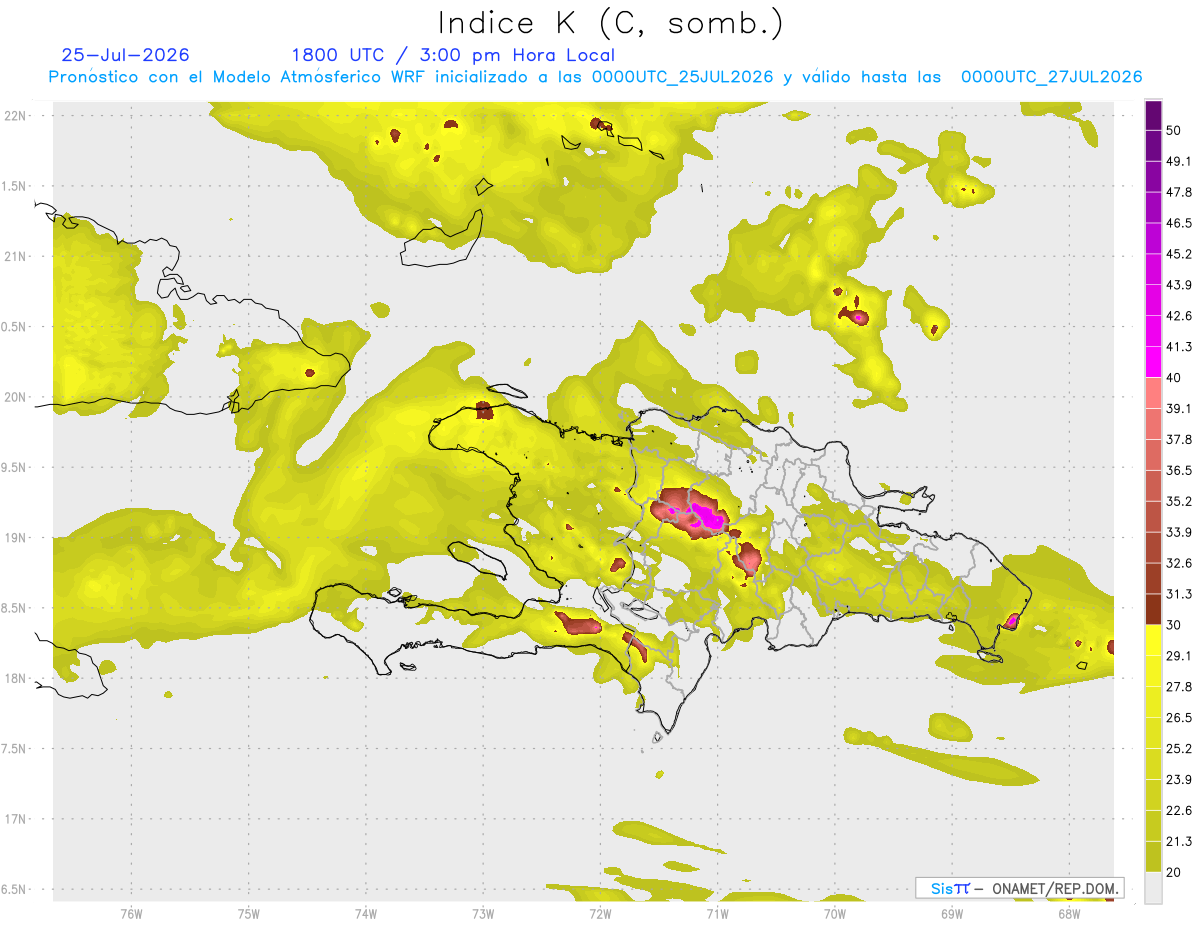Pick the light gray swatch below the 20 label
The height and width of the screenshot is (927, 1200).
tap(1153, 888)
